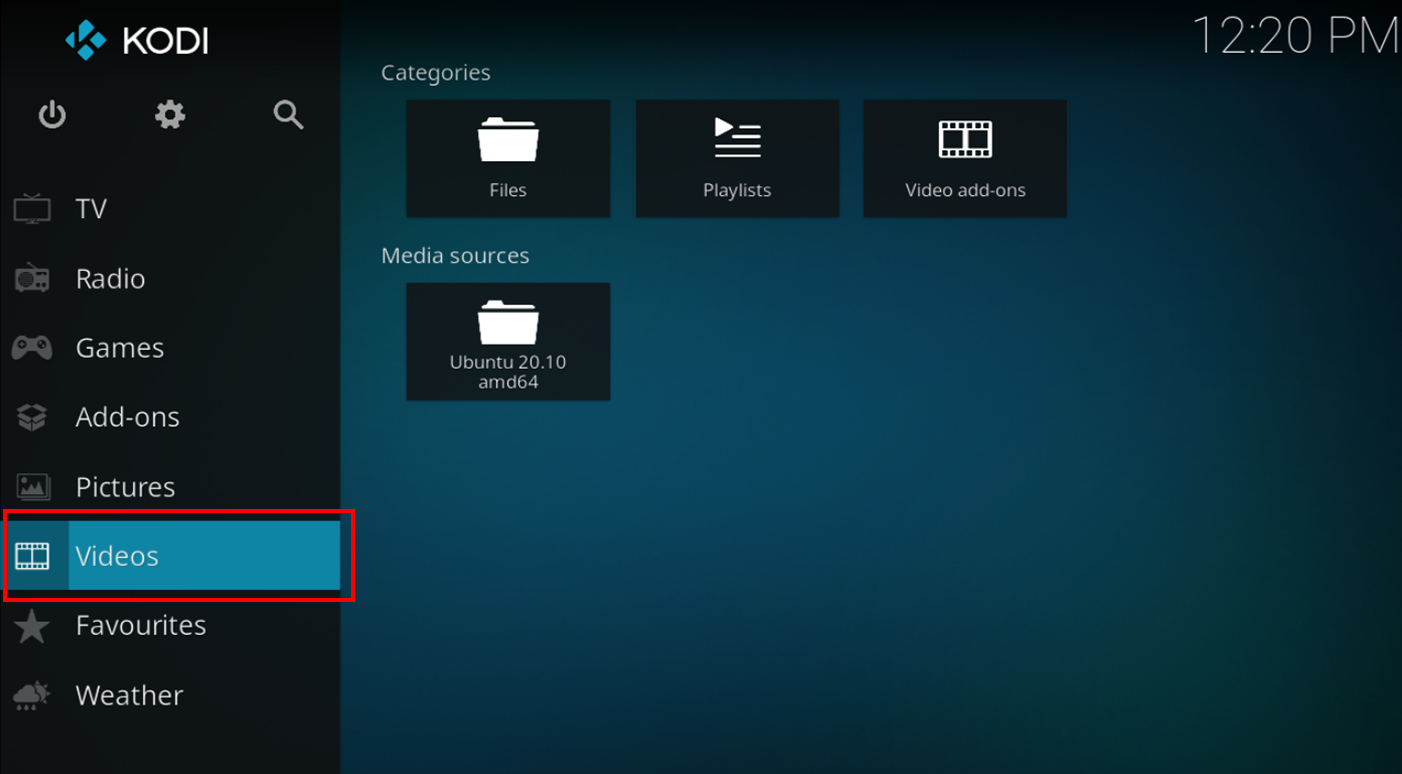The height and width of the screenshot is (774, 1402).
Task: Click the Video add-ons filmstrip icon
Action: pos(965,139)
